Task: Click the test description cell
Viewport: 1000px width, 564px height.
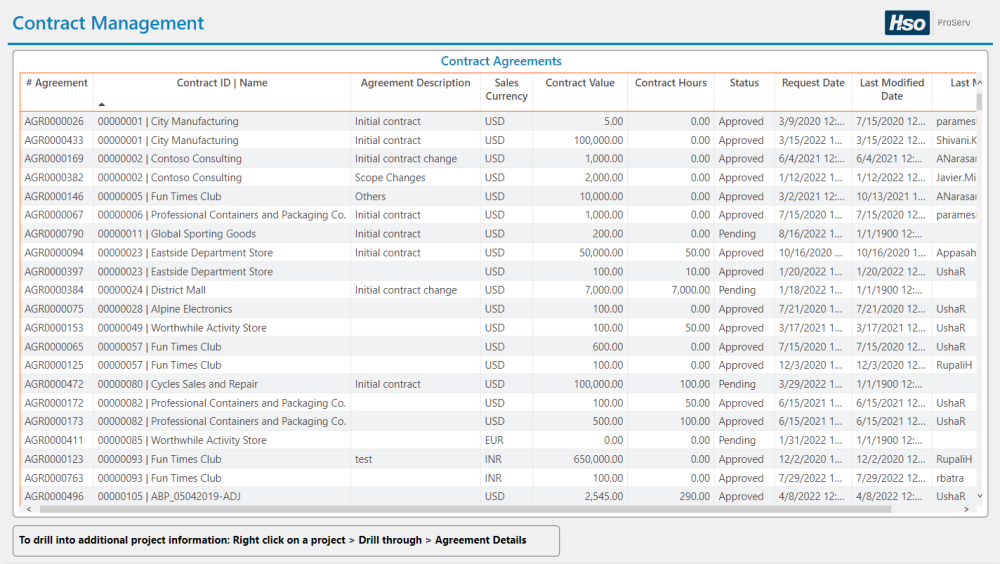Action: click(x=364, y=459)
